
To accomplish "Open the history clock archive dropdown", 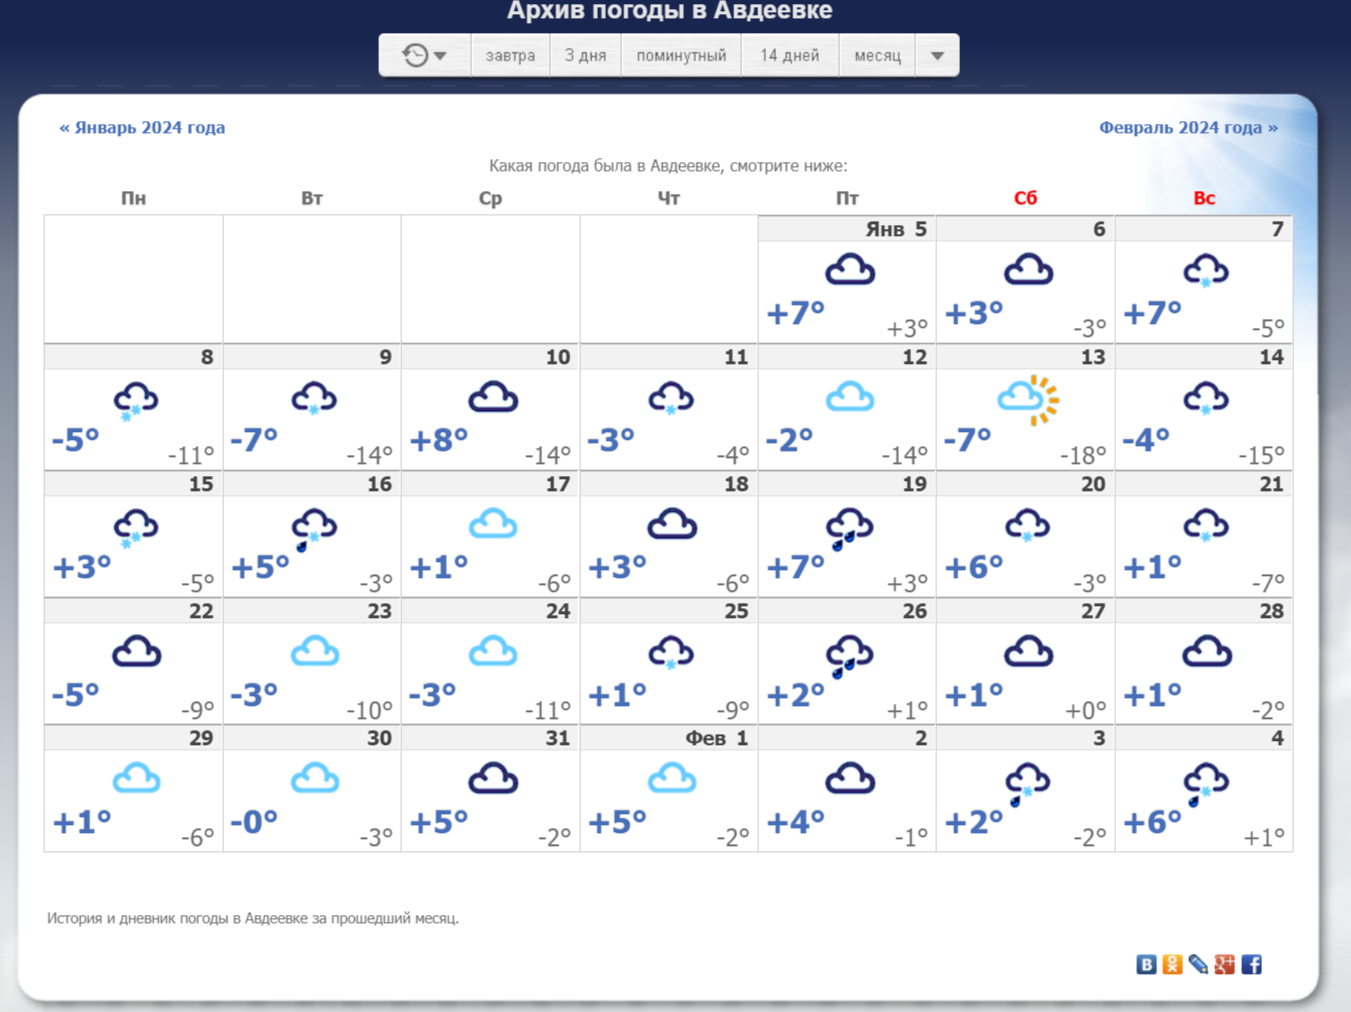I will [x=425, y=55].
